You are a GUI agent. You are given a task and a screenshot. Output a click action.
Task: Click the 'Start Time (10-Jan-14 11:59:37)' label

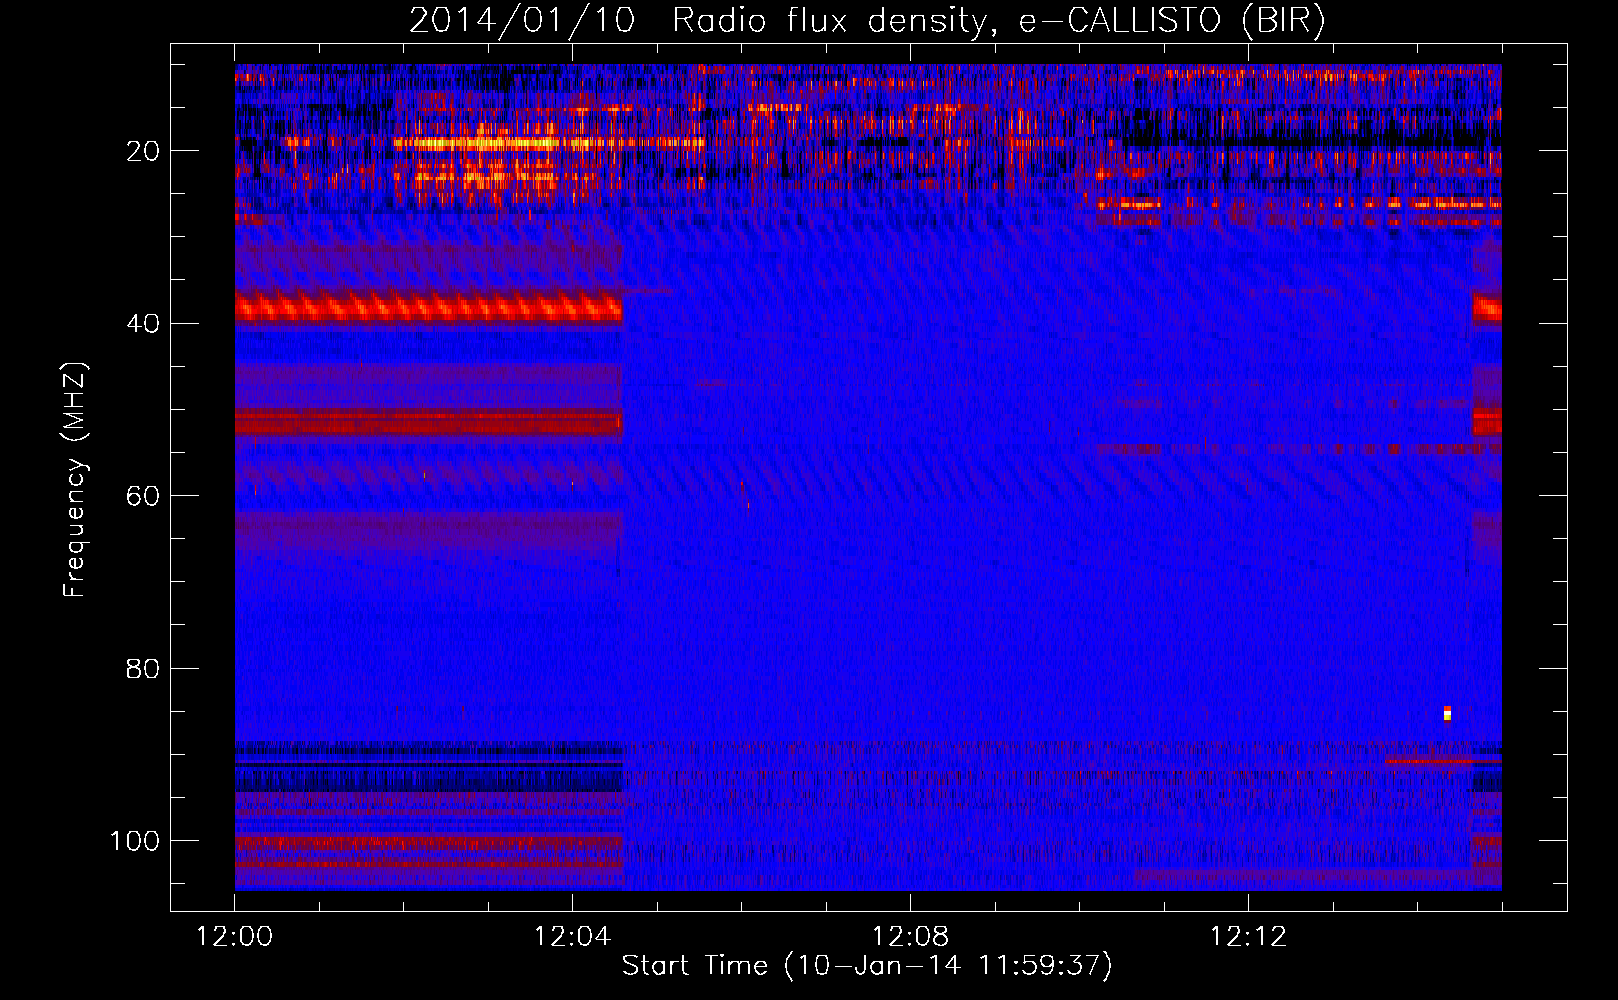[867, 965]
